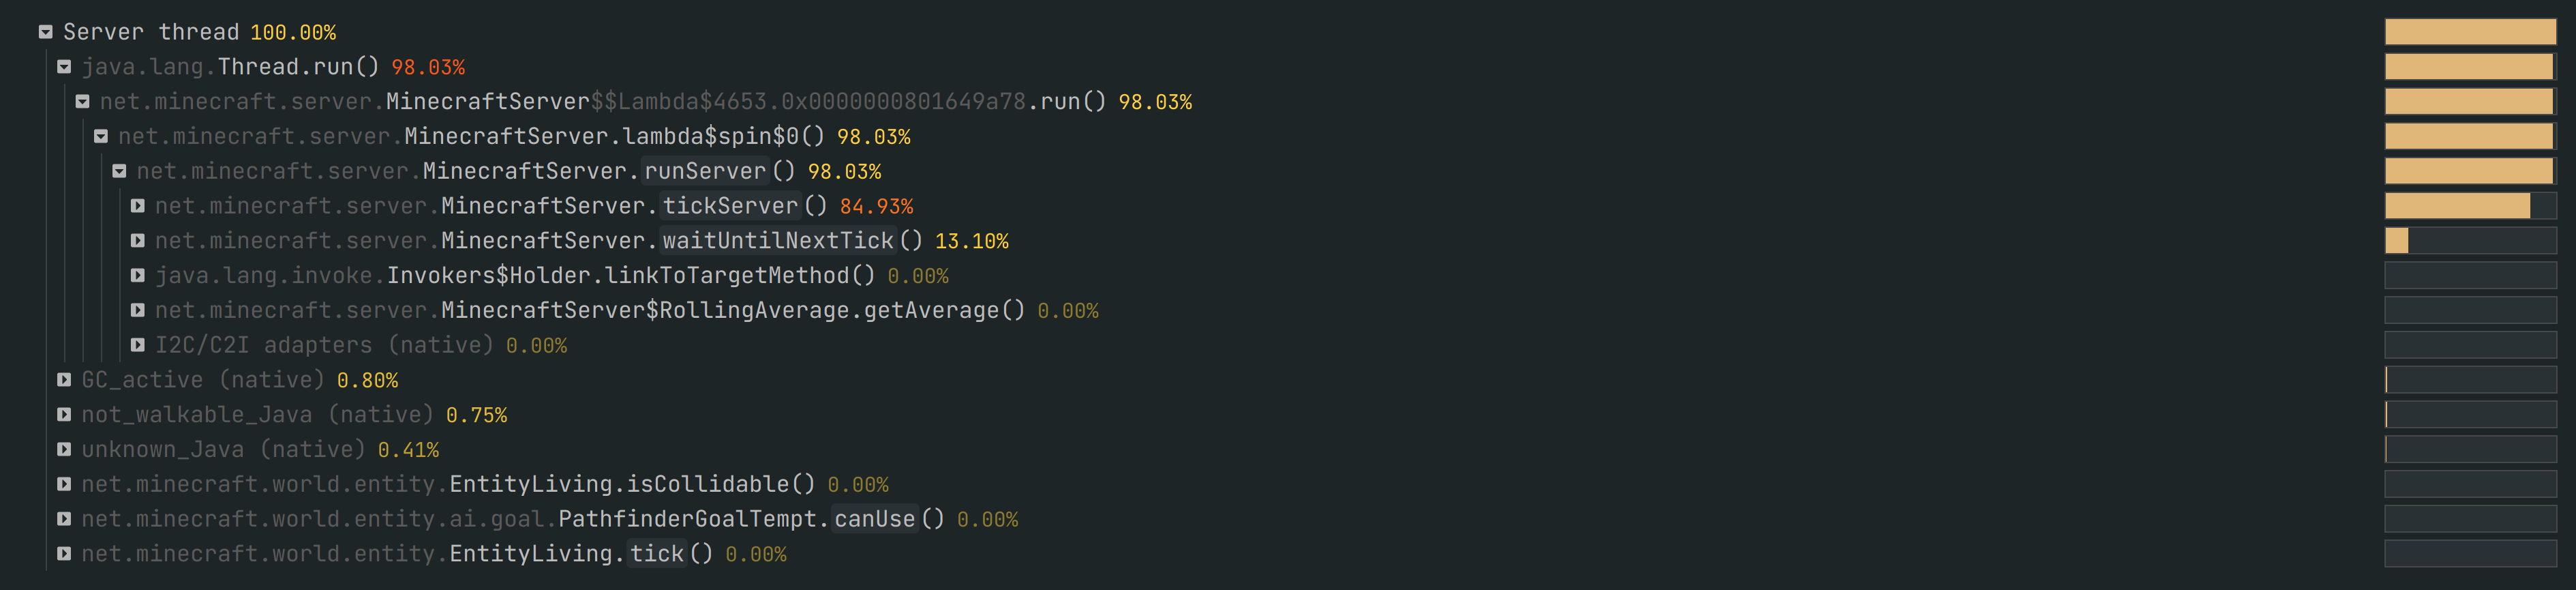This screenshot has height=590, width=2576.
Task: Select the PathfinderGoalTempt.canUse() entry
Action: click(x=550, y=519)
